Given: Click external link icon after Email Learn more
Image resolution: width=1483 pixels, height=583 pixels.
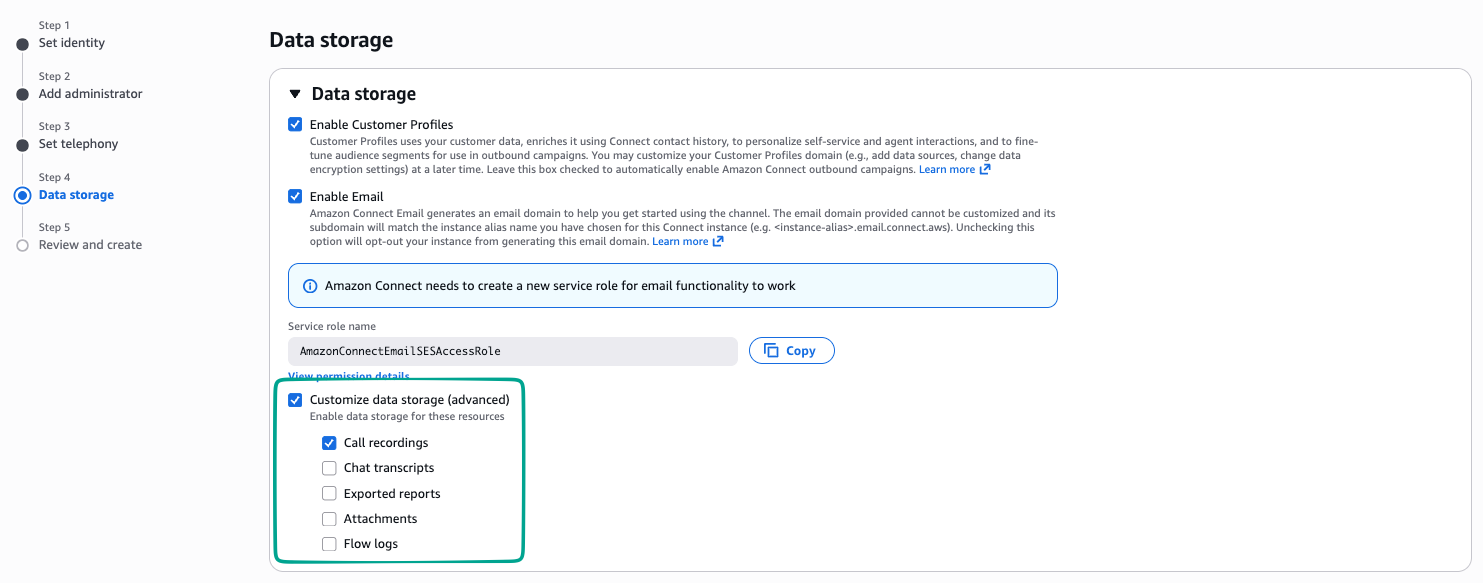Looking at the screenshot, I should click(719, 242).
